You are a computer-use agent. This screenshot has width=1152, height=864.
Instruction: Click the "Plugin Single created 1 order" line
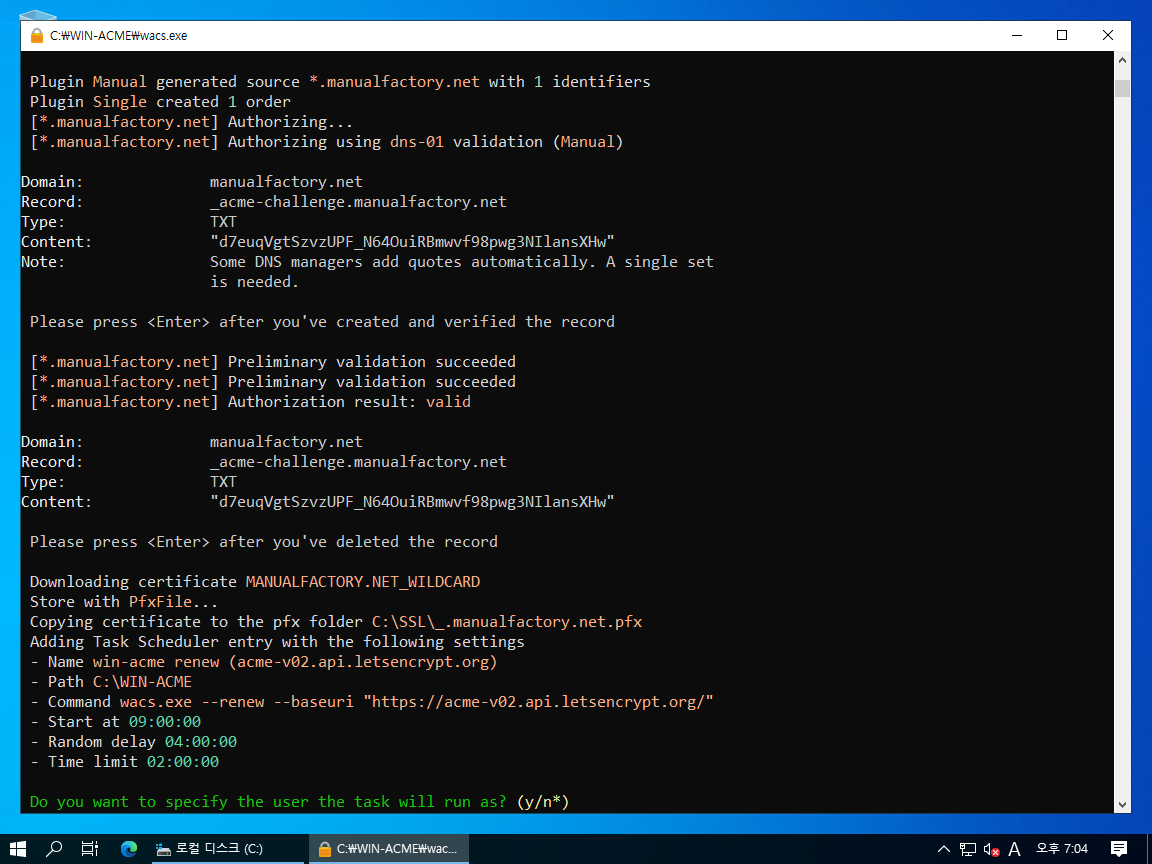pyautogui.click(x=160, y=101)
